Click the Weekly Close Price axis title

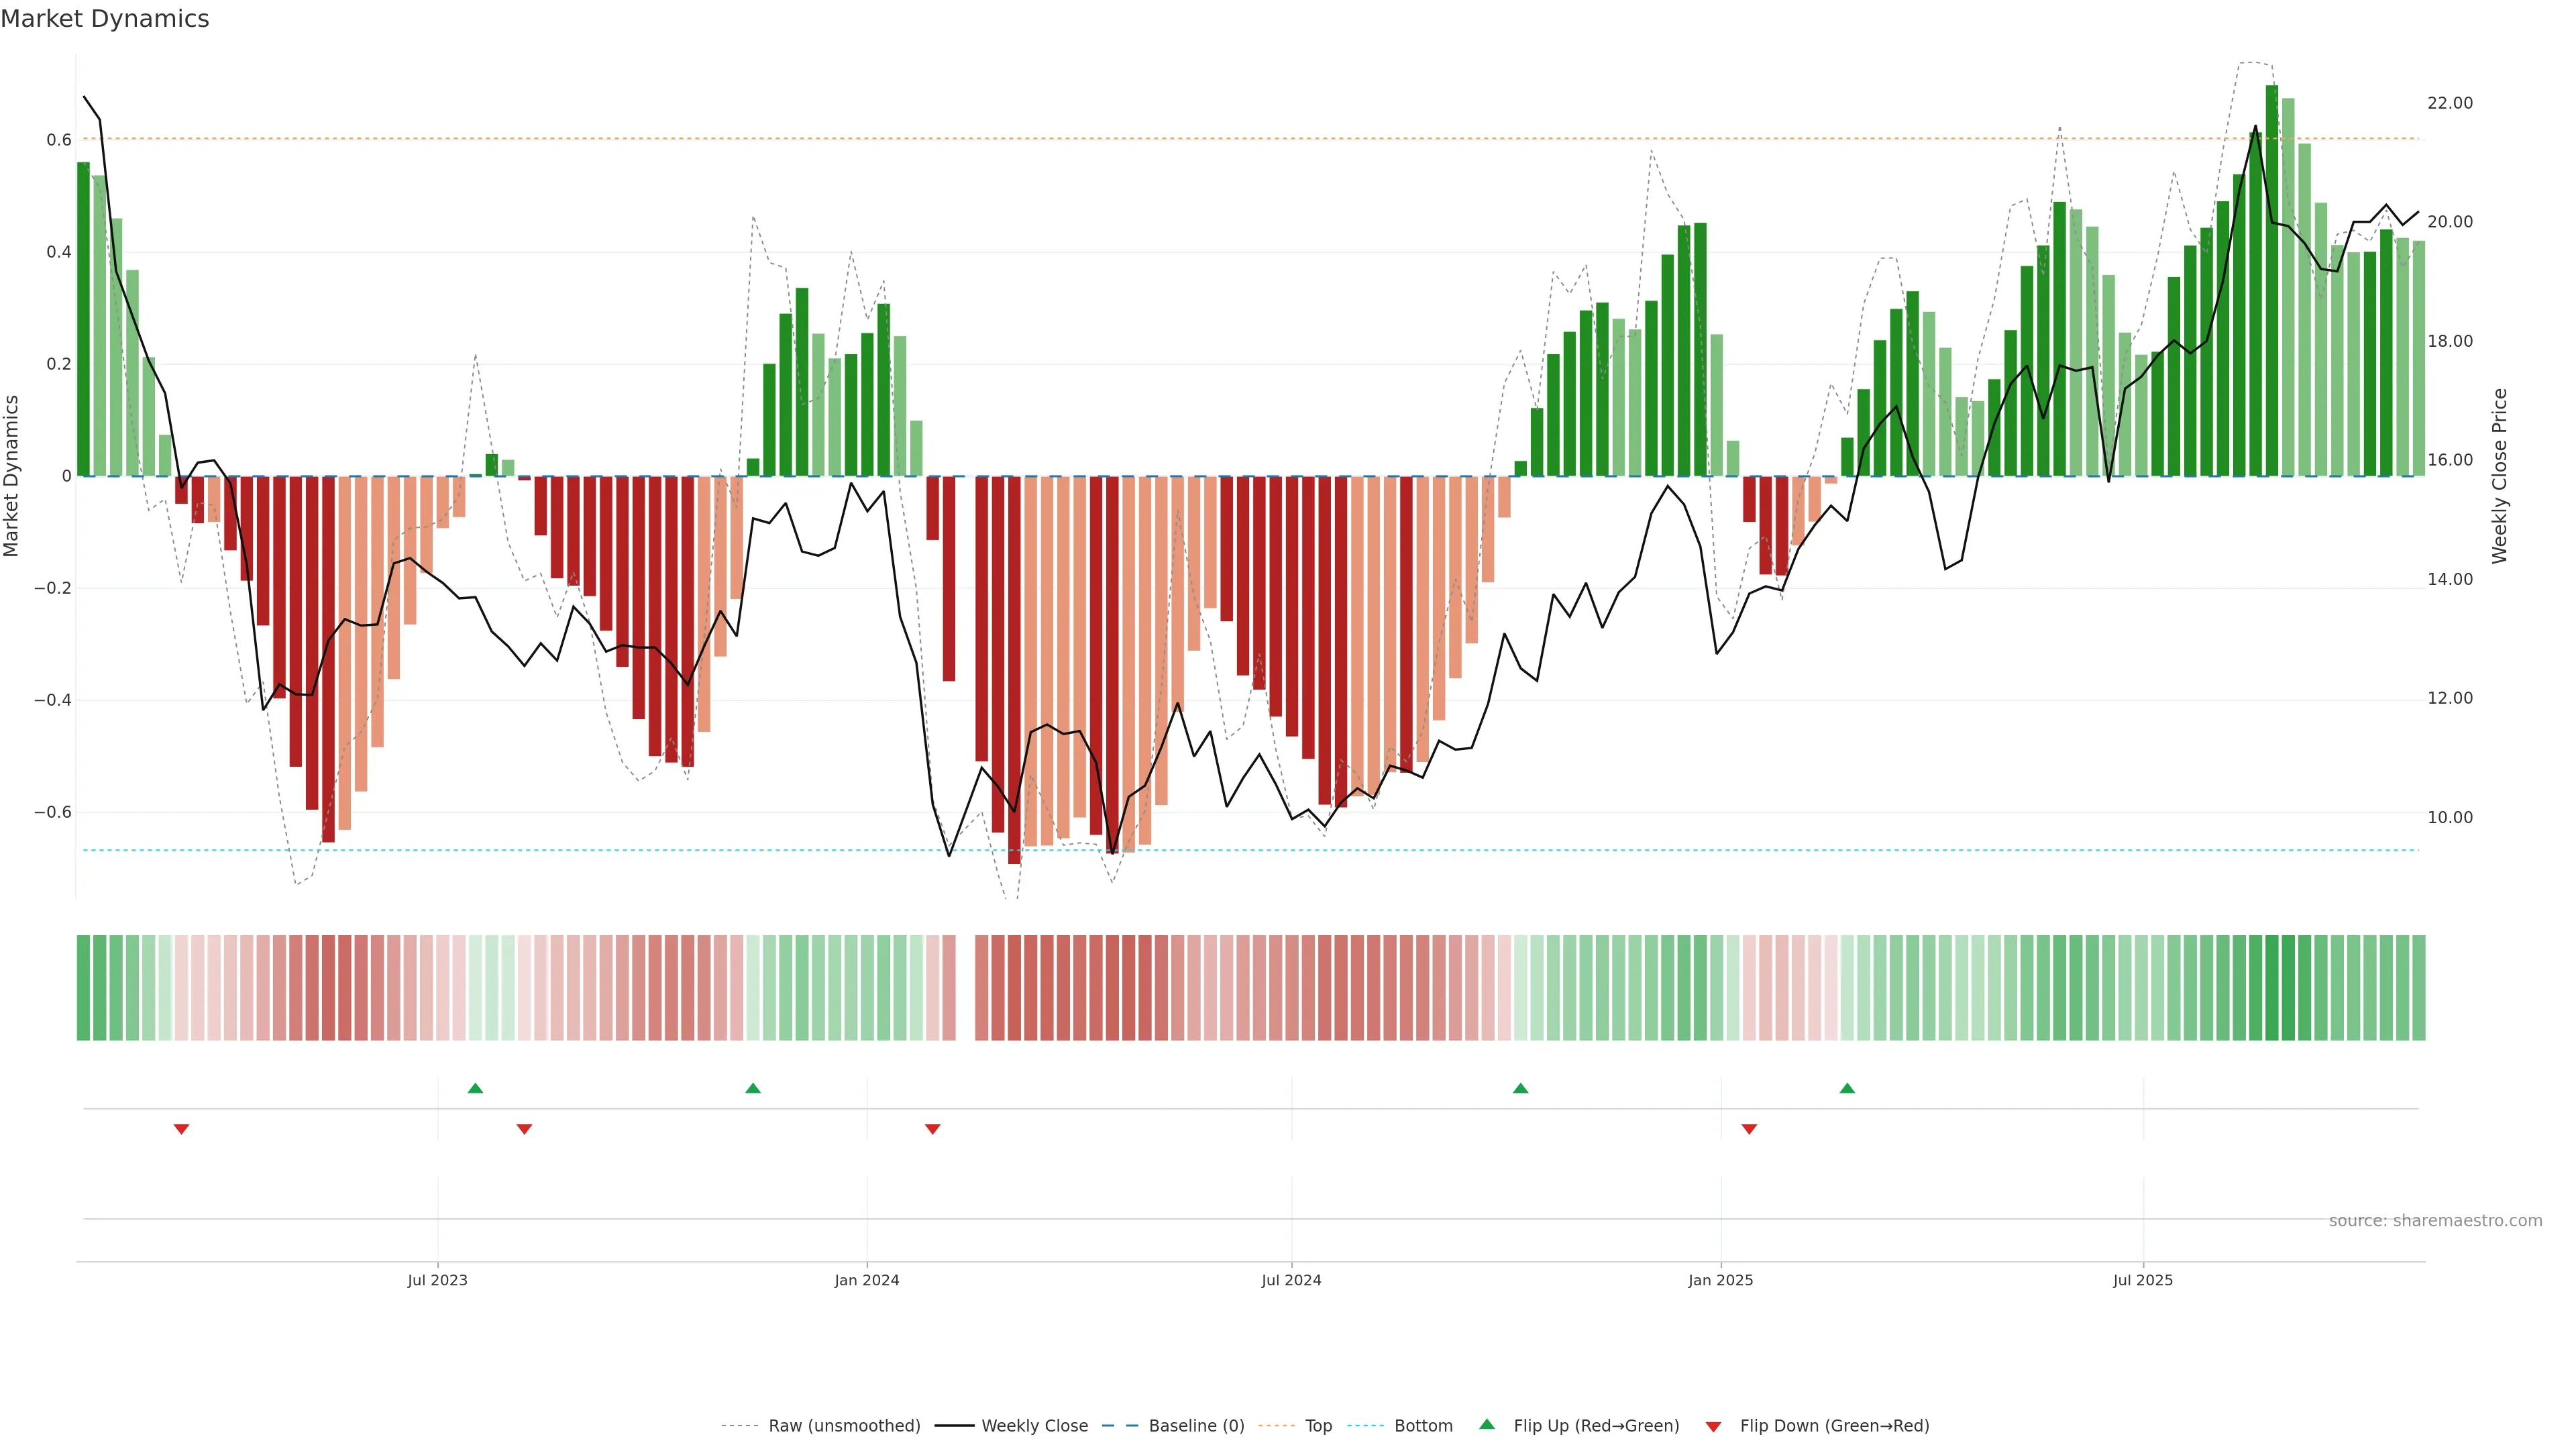2499,476
